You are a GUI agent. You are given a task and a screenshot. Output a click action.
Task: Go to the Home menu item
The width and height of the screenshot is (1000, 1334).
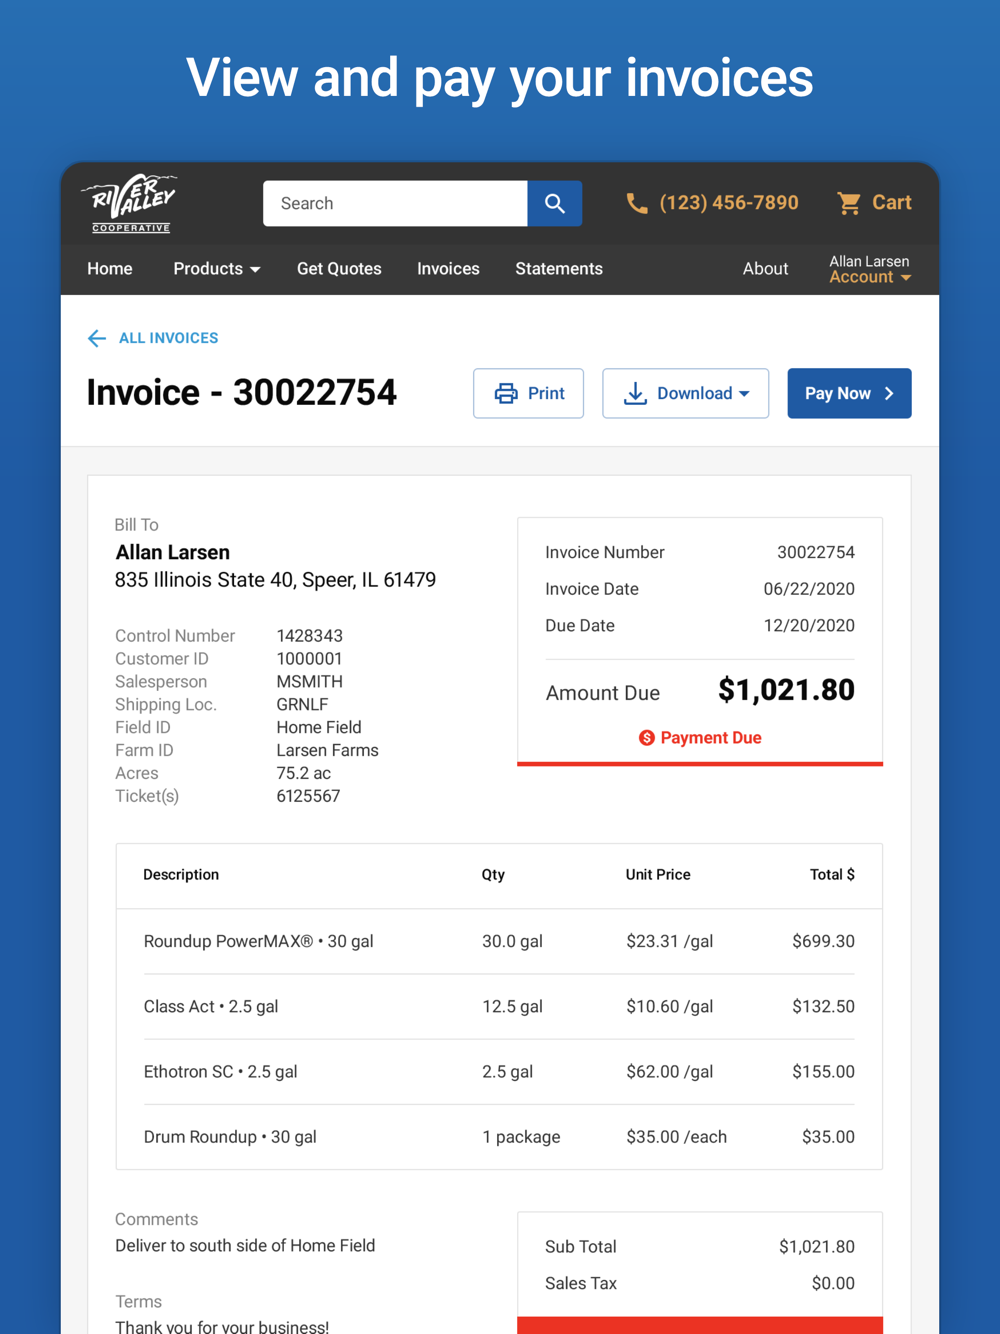coord(110,269)
